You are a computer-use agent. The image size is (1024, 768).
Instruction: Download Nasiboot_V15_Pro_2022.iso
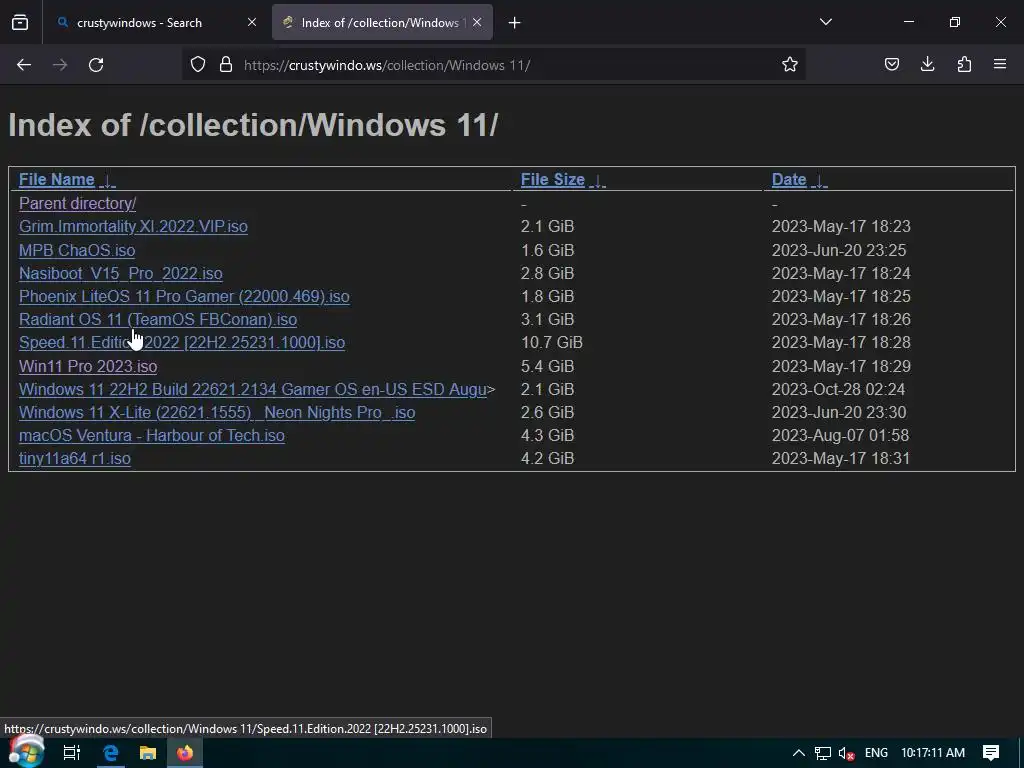(121, 273)
